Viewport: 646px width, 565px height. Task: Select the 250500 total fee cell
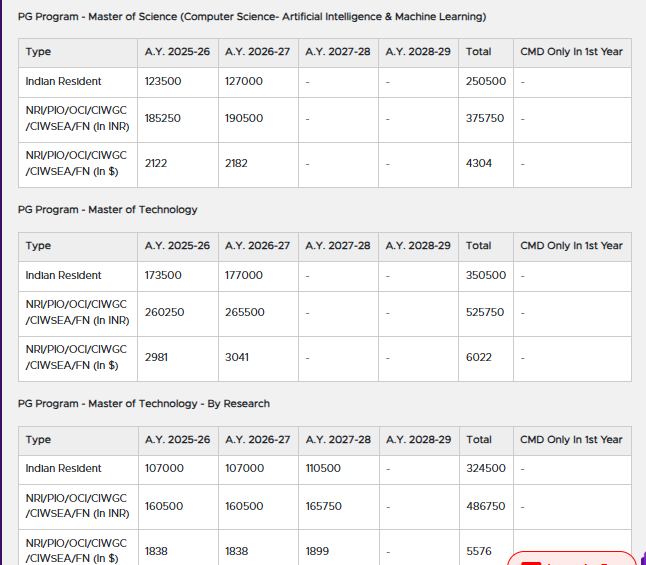pyautogui.click(x=485, y=82)
